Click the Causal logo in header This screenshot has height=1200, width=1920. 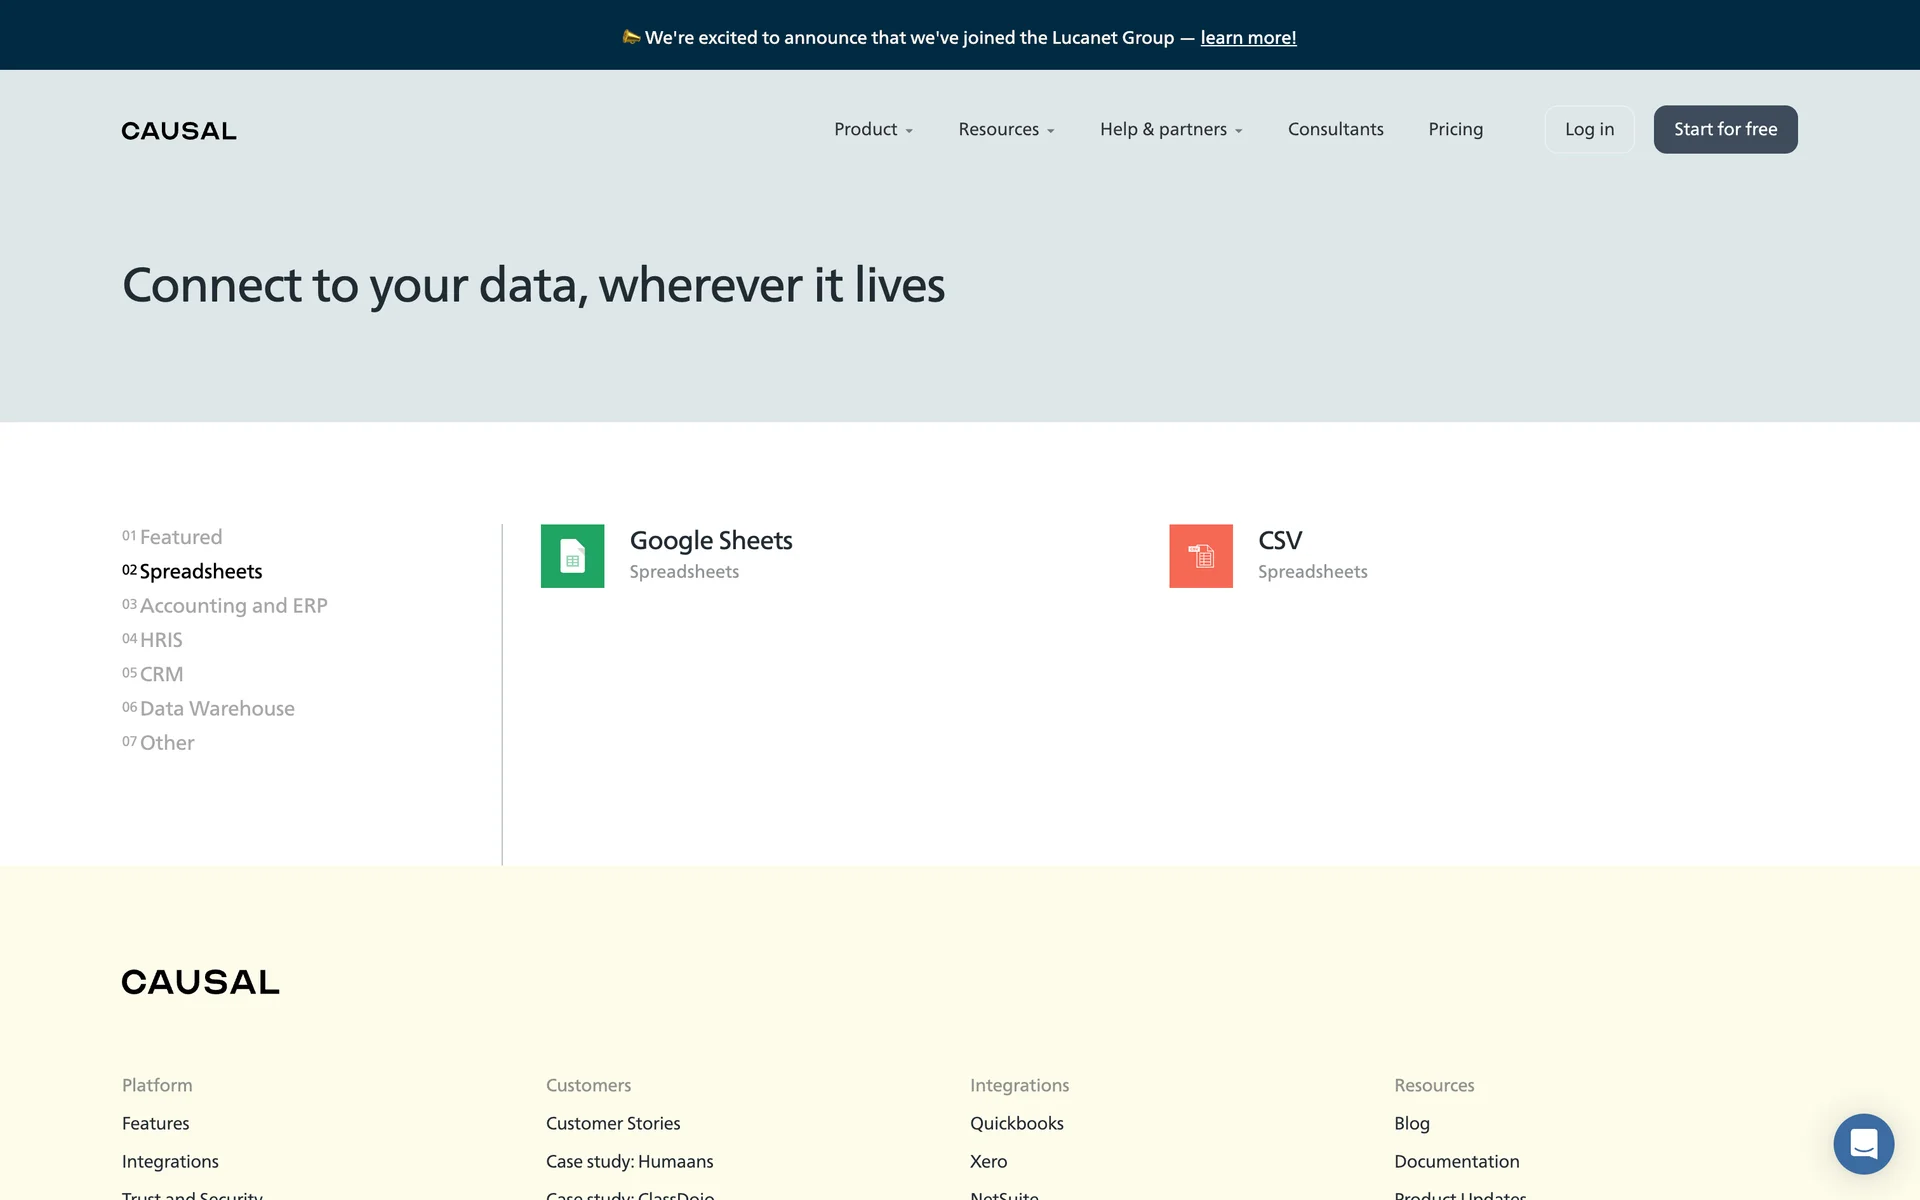point(179,131)
